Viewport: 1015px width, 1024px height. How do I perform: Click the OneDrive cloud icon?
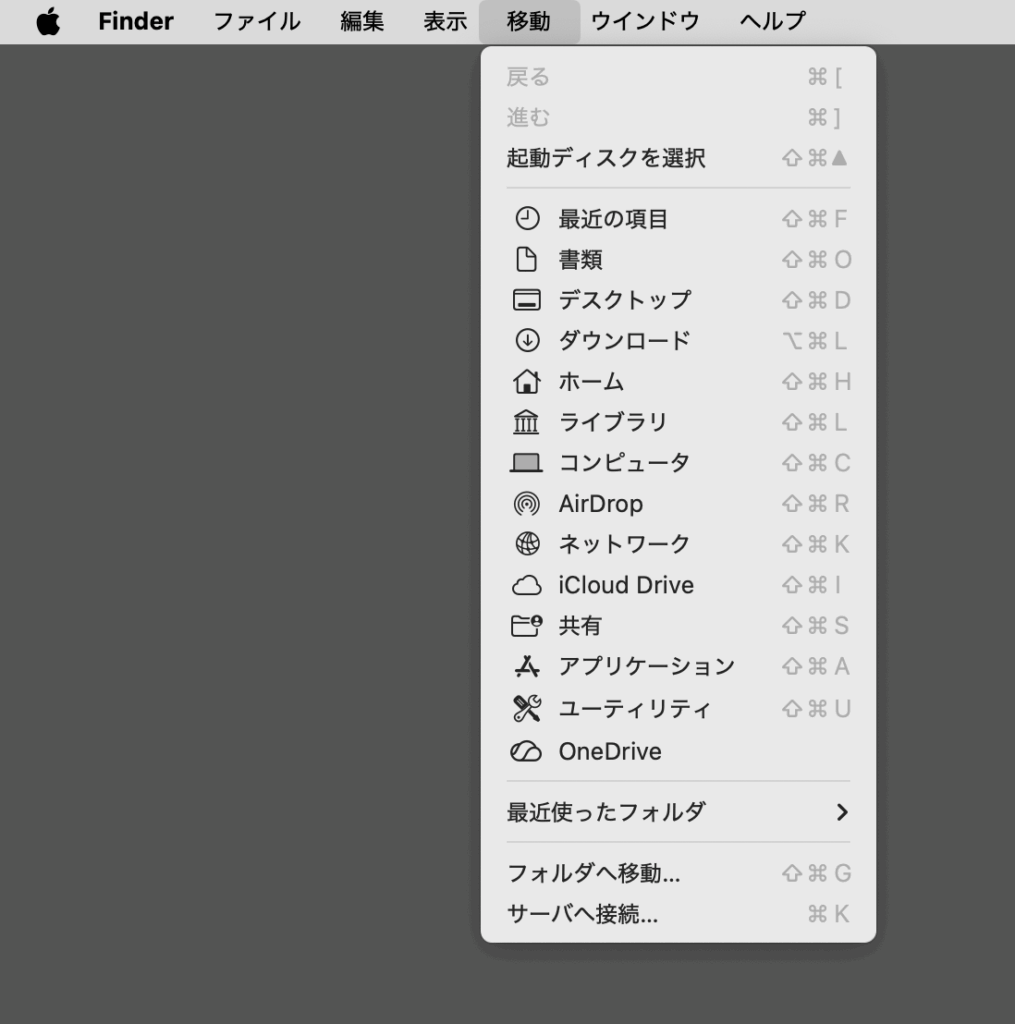pos(526,752)
